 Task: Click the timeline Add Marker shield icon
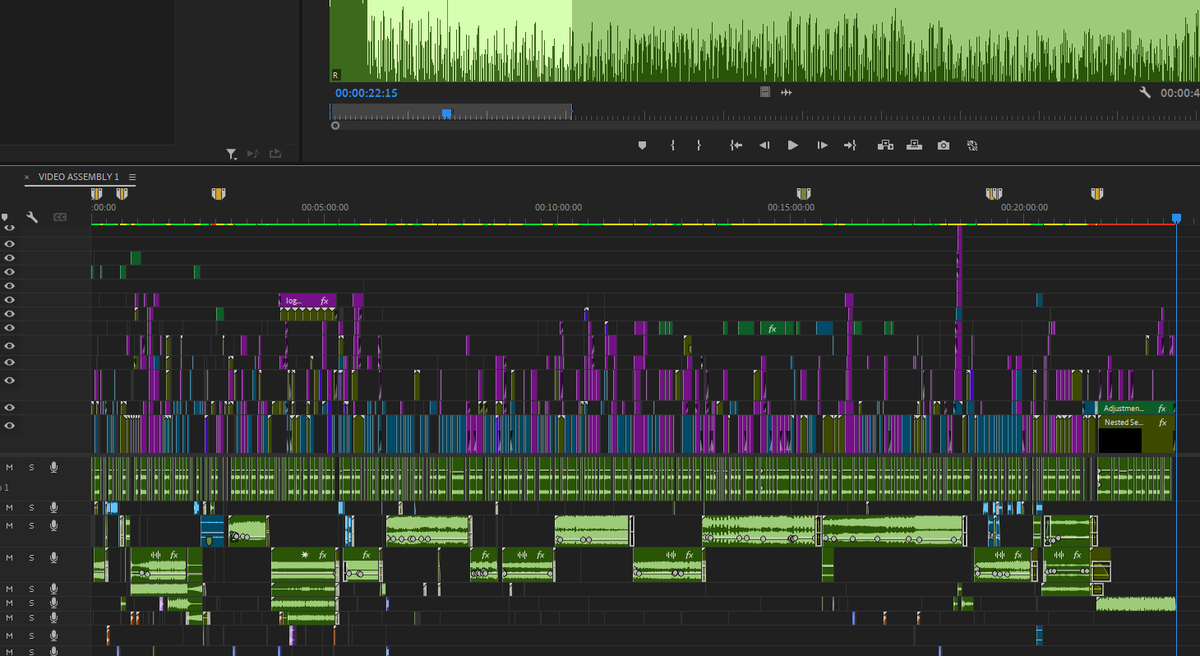6,216
